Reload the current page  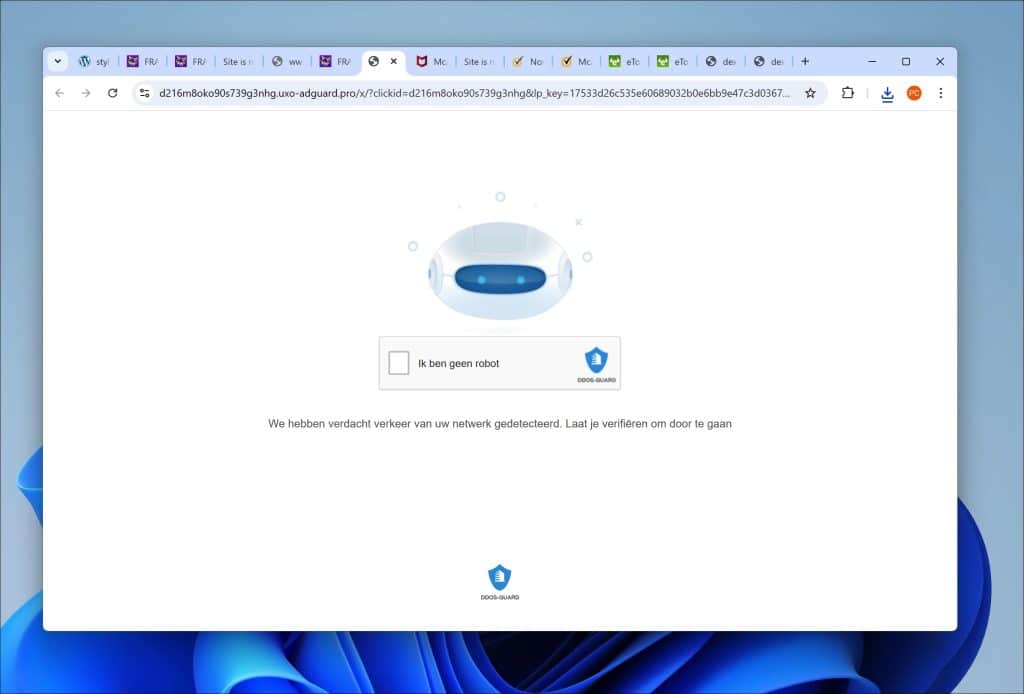point(113,93)
